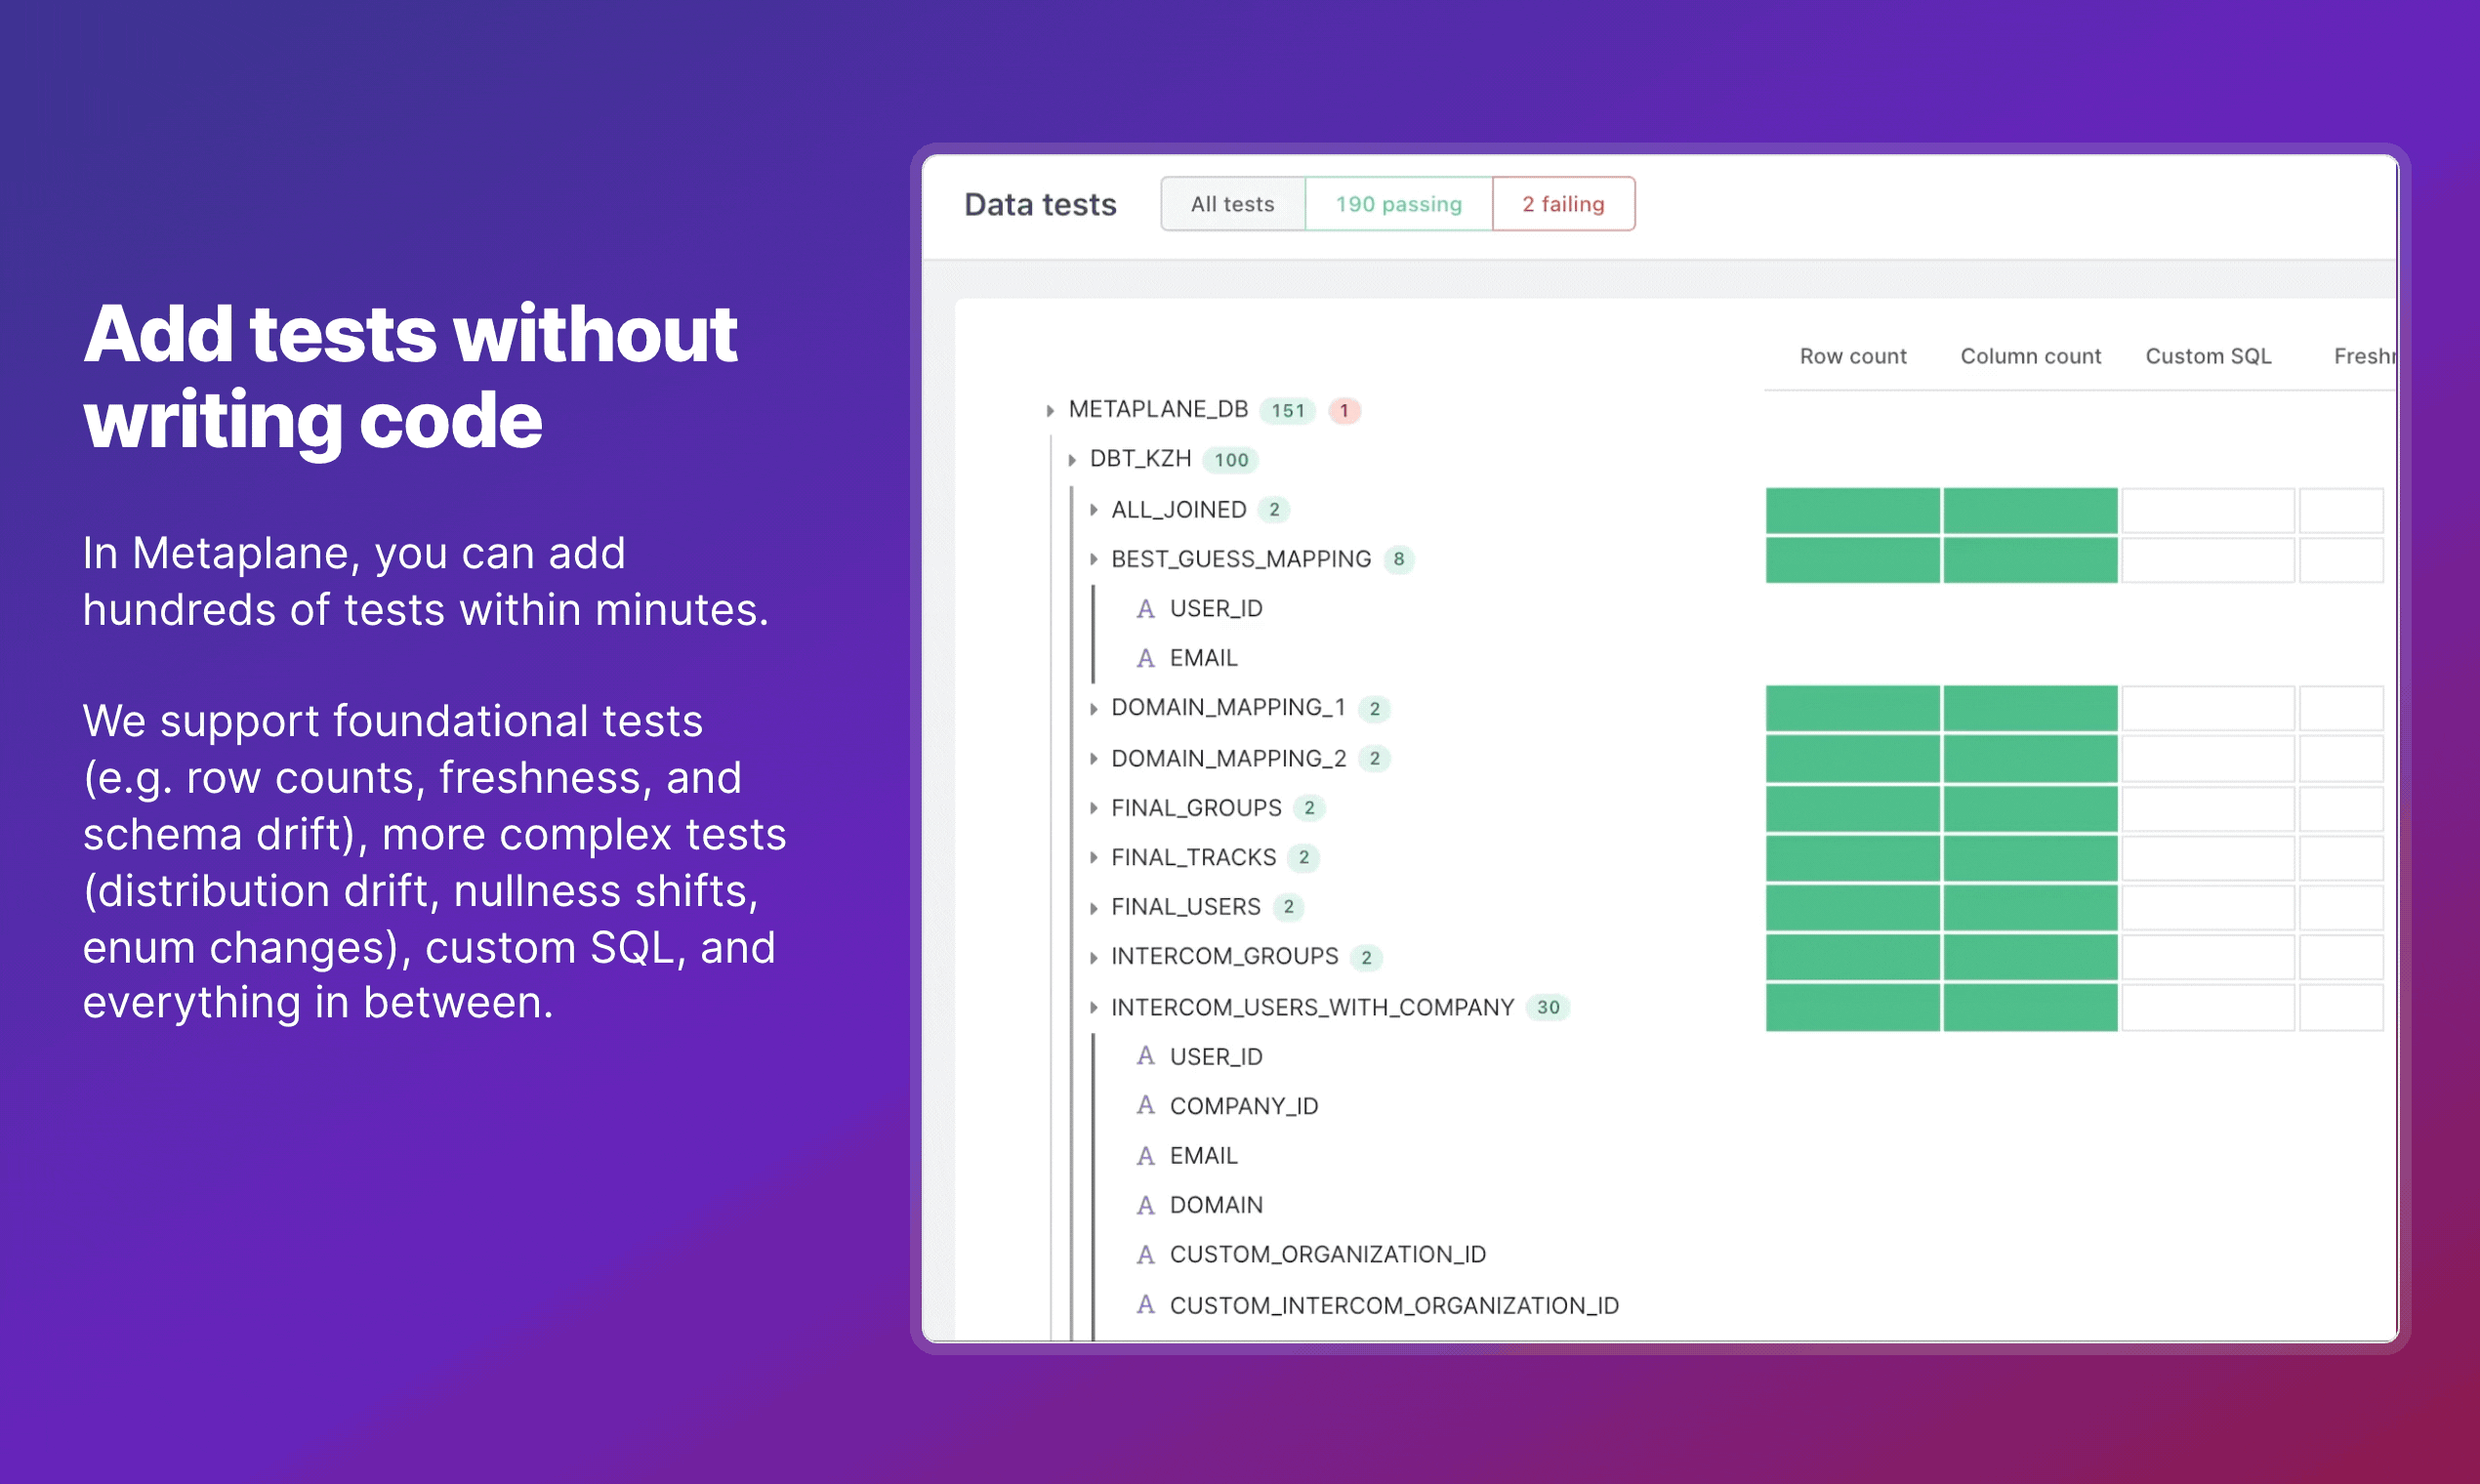This screenshot has height=1484, width=2480.
Task: Click the type icon for USER_ID under INTERCOM_USERS_WITH_COMPANY
Action: click(1146, 1056)
